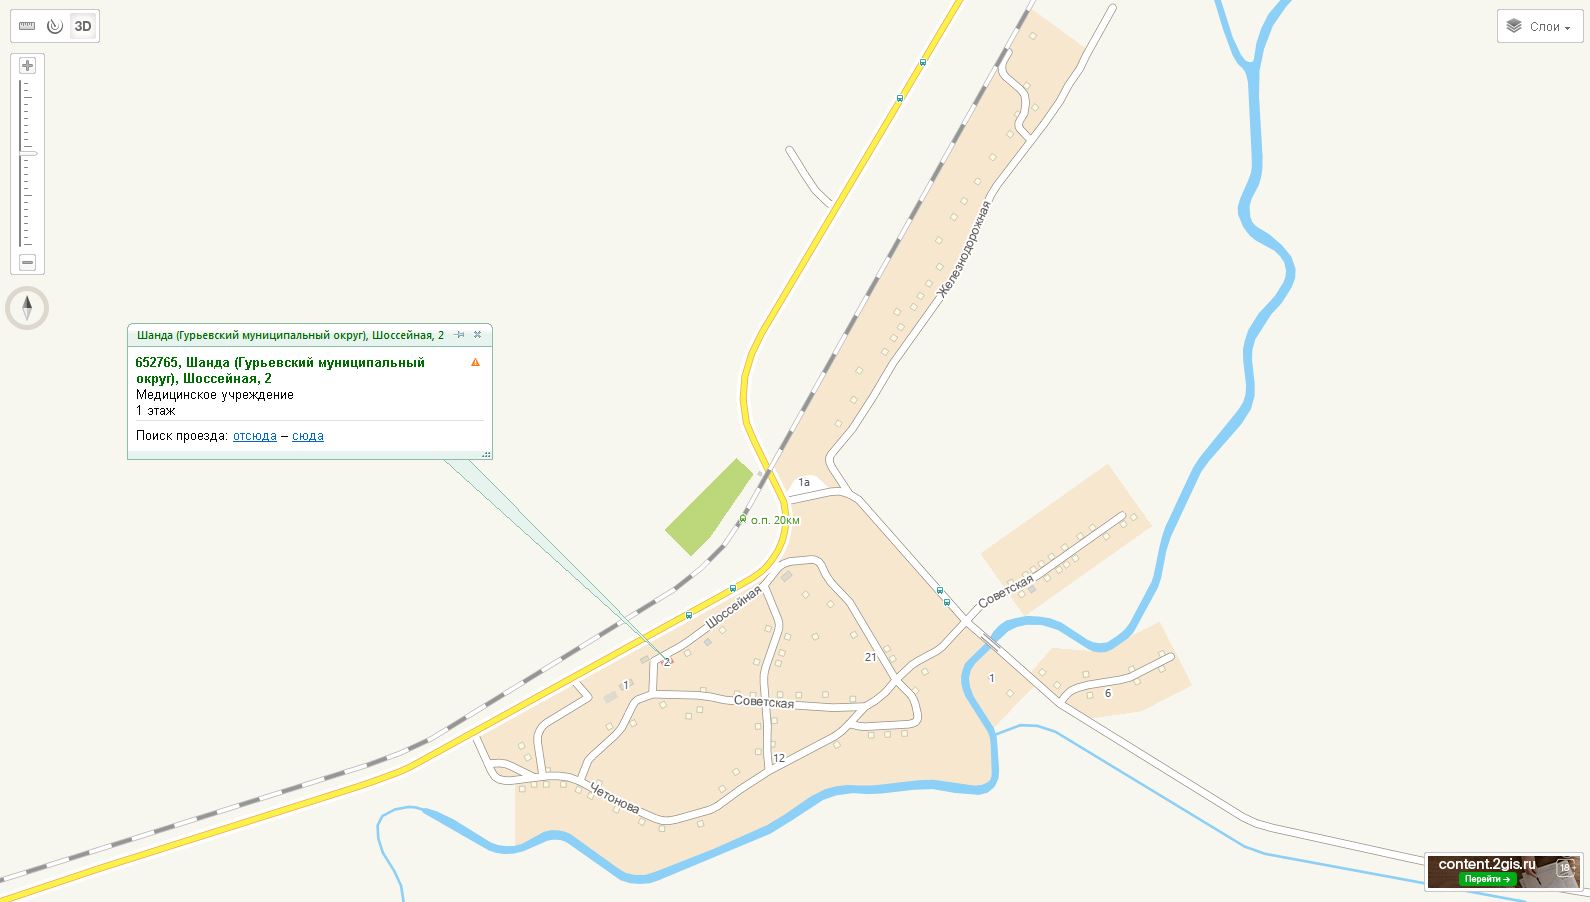1590x902 pixels.
Task: Select the ruler distance measuring tool
Action: tap(27, 26)
